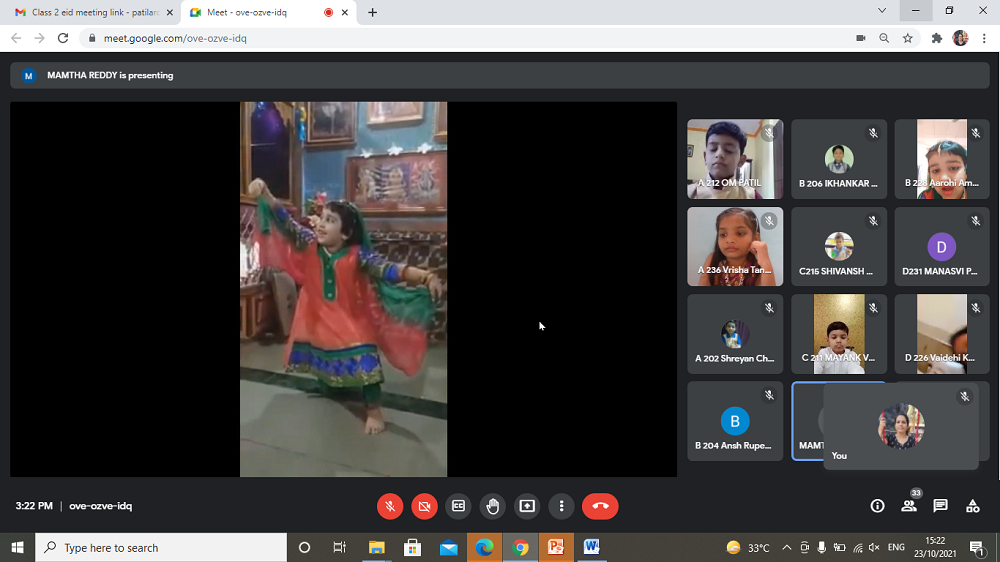Expand Chrome's tab search chevron
This screenshot has width=1000, height=562.
click(881, 11)
